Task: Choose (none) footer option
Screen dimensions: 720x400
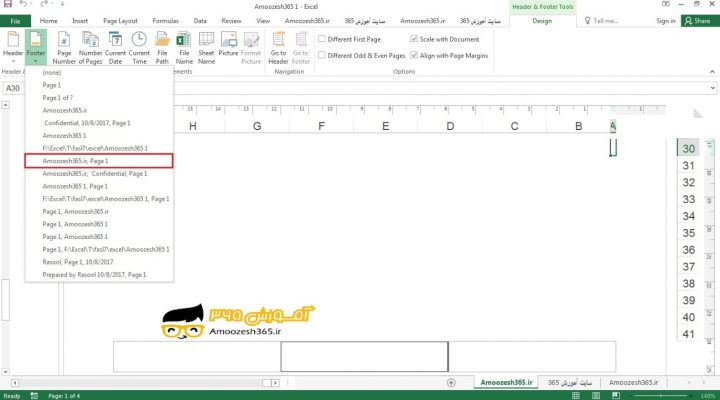Action: tap(99, 73)
